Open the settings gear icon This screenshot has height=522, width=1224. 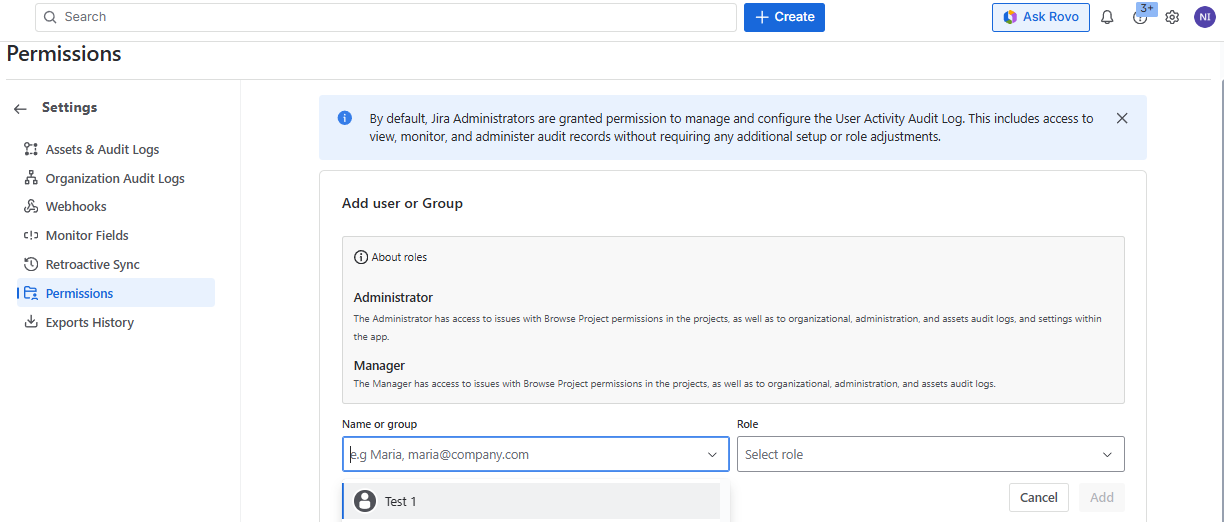tap(1172, 17)
